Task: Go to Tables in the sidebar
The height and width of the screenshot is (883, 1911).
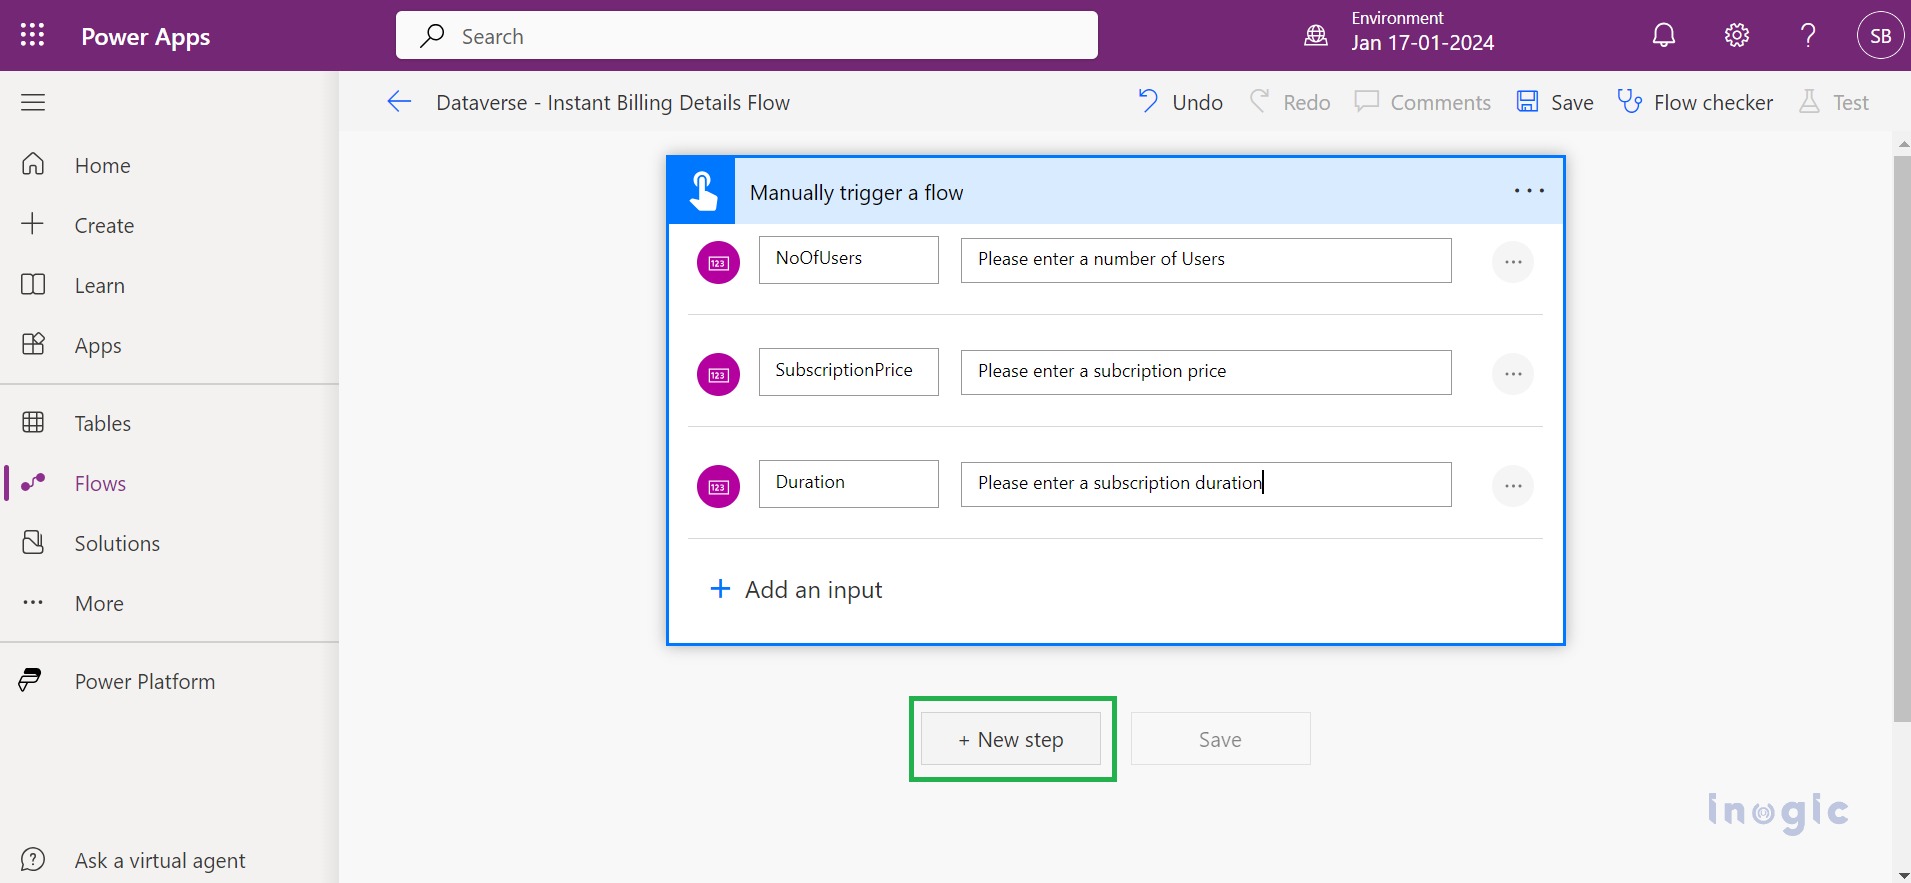Action: coord(102,423)
